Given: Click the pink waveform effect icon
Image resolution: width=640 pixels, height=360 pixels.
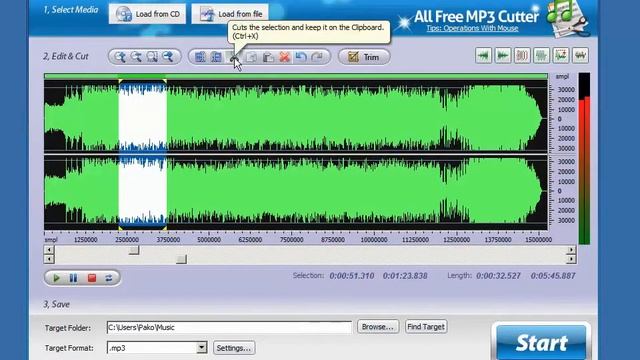Looking at the screenshot, I should pyautogui.click(x=522, y=56).
